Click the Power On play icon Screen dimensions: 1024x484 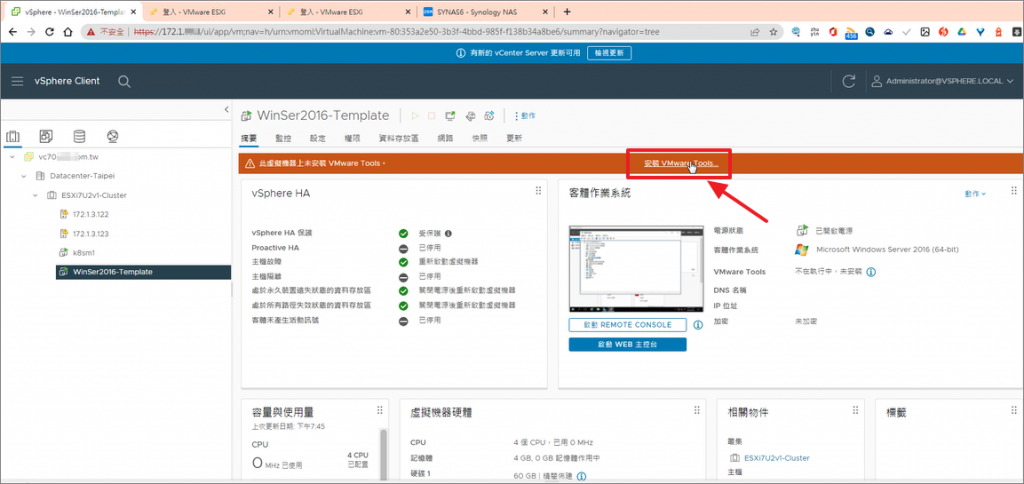(x=413, y=116)
